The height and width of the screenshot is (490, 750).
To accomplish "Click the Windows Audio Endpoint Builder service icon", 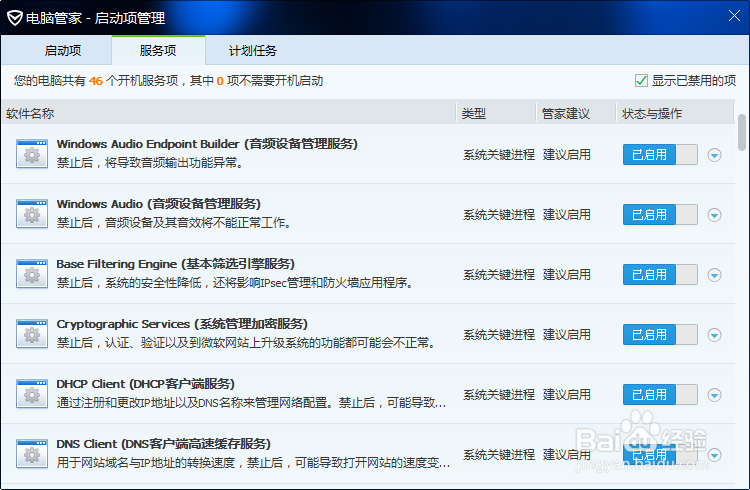I will coord(32,154).
